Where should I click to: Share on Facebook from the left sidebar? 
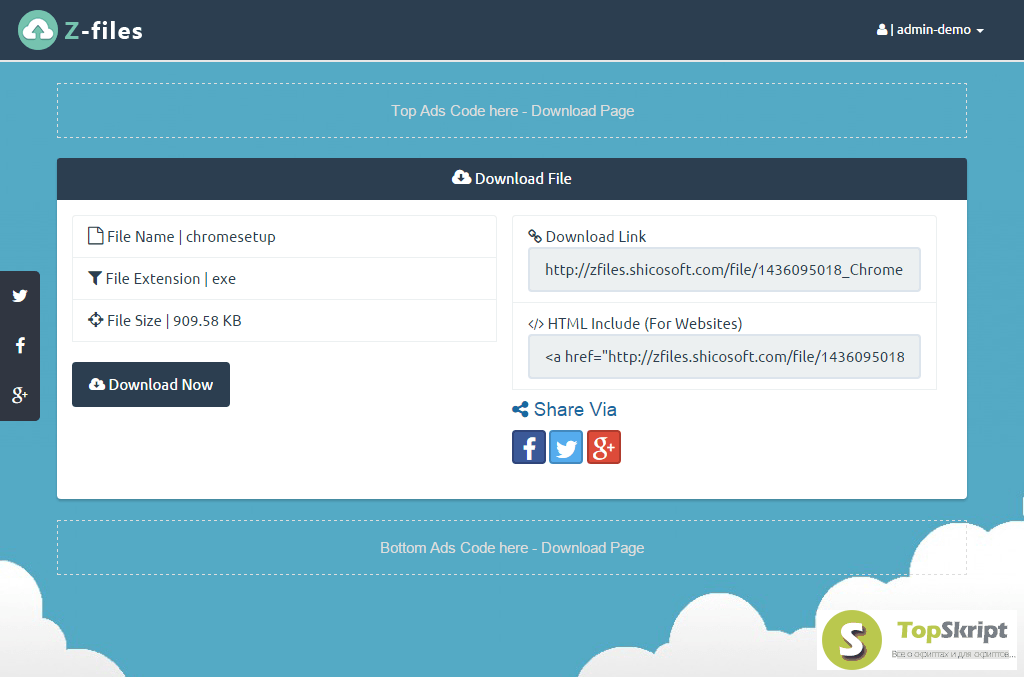20,345
